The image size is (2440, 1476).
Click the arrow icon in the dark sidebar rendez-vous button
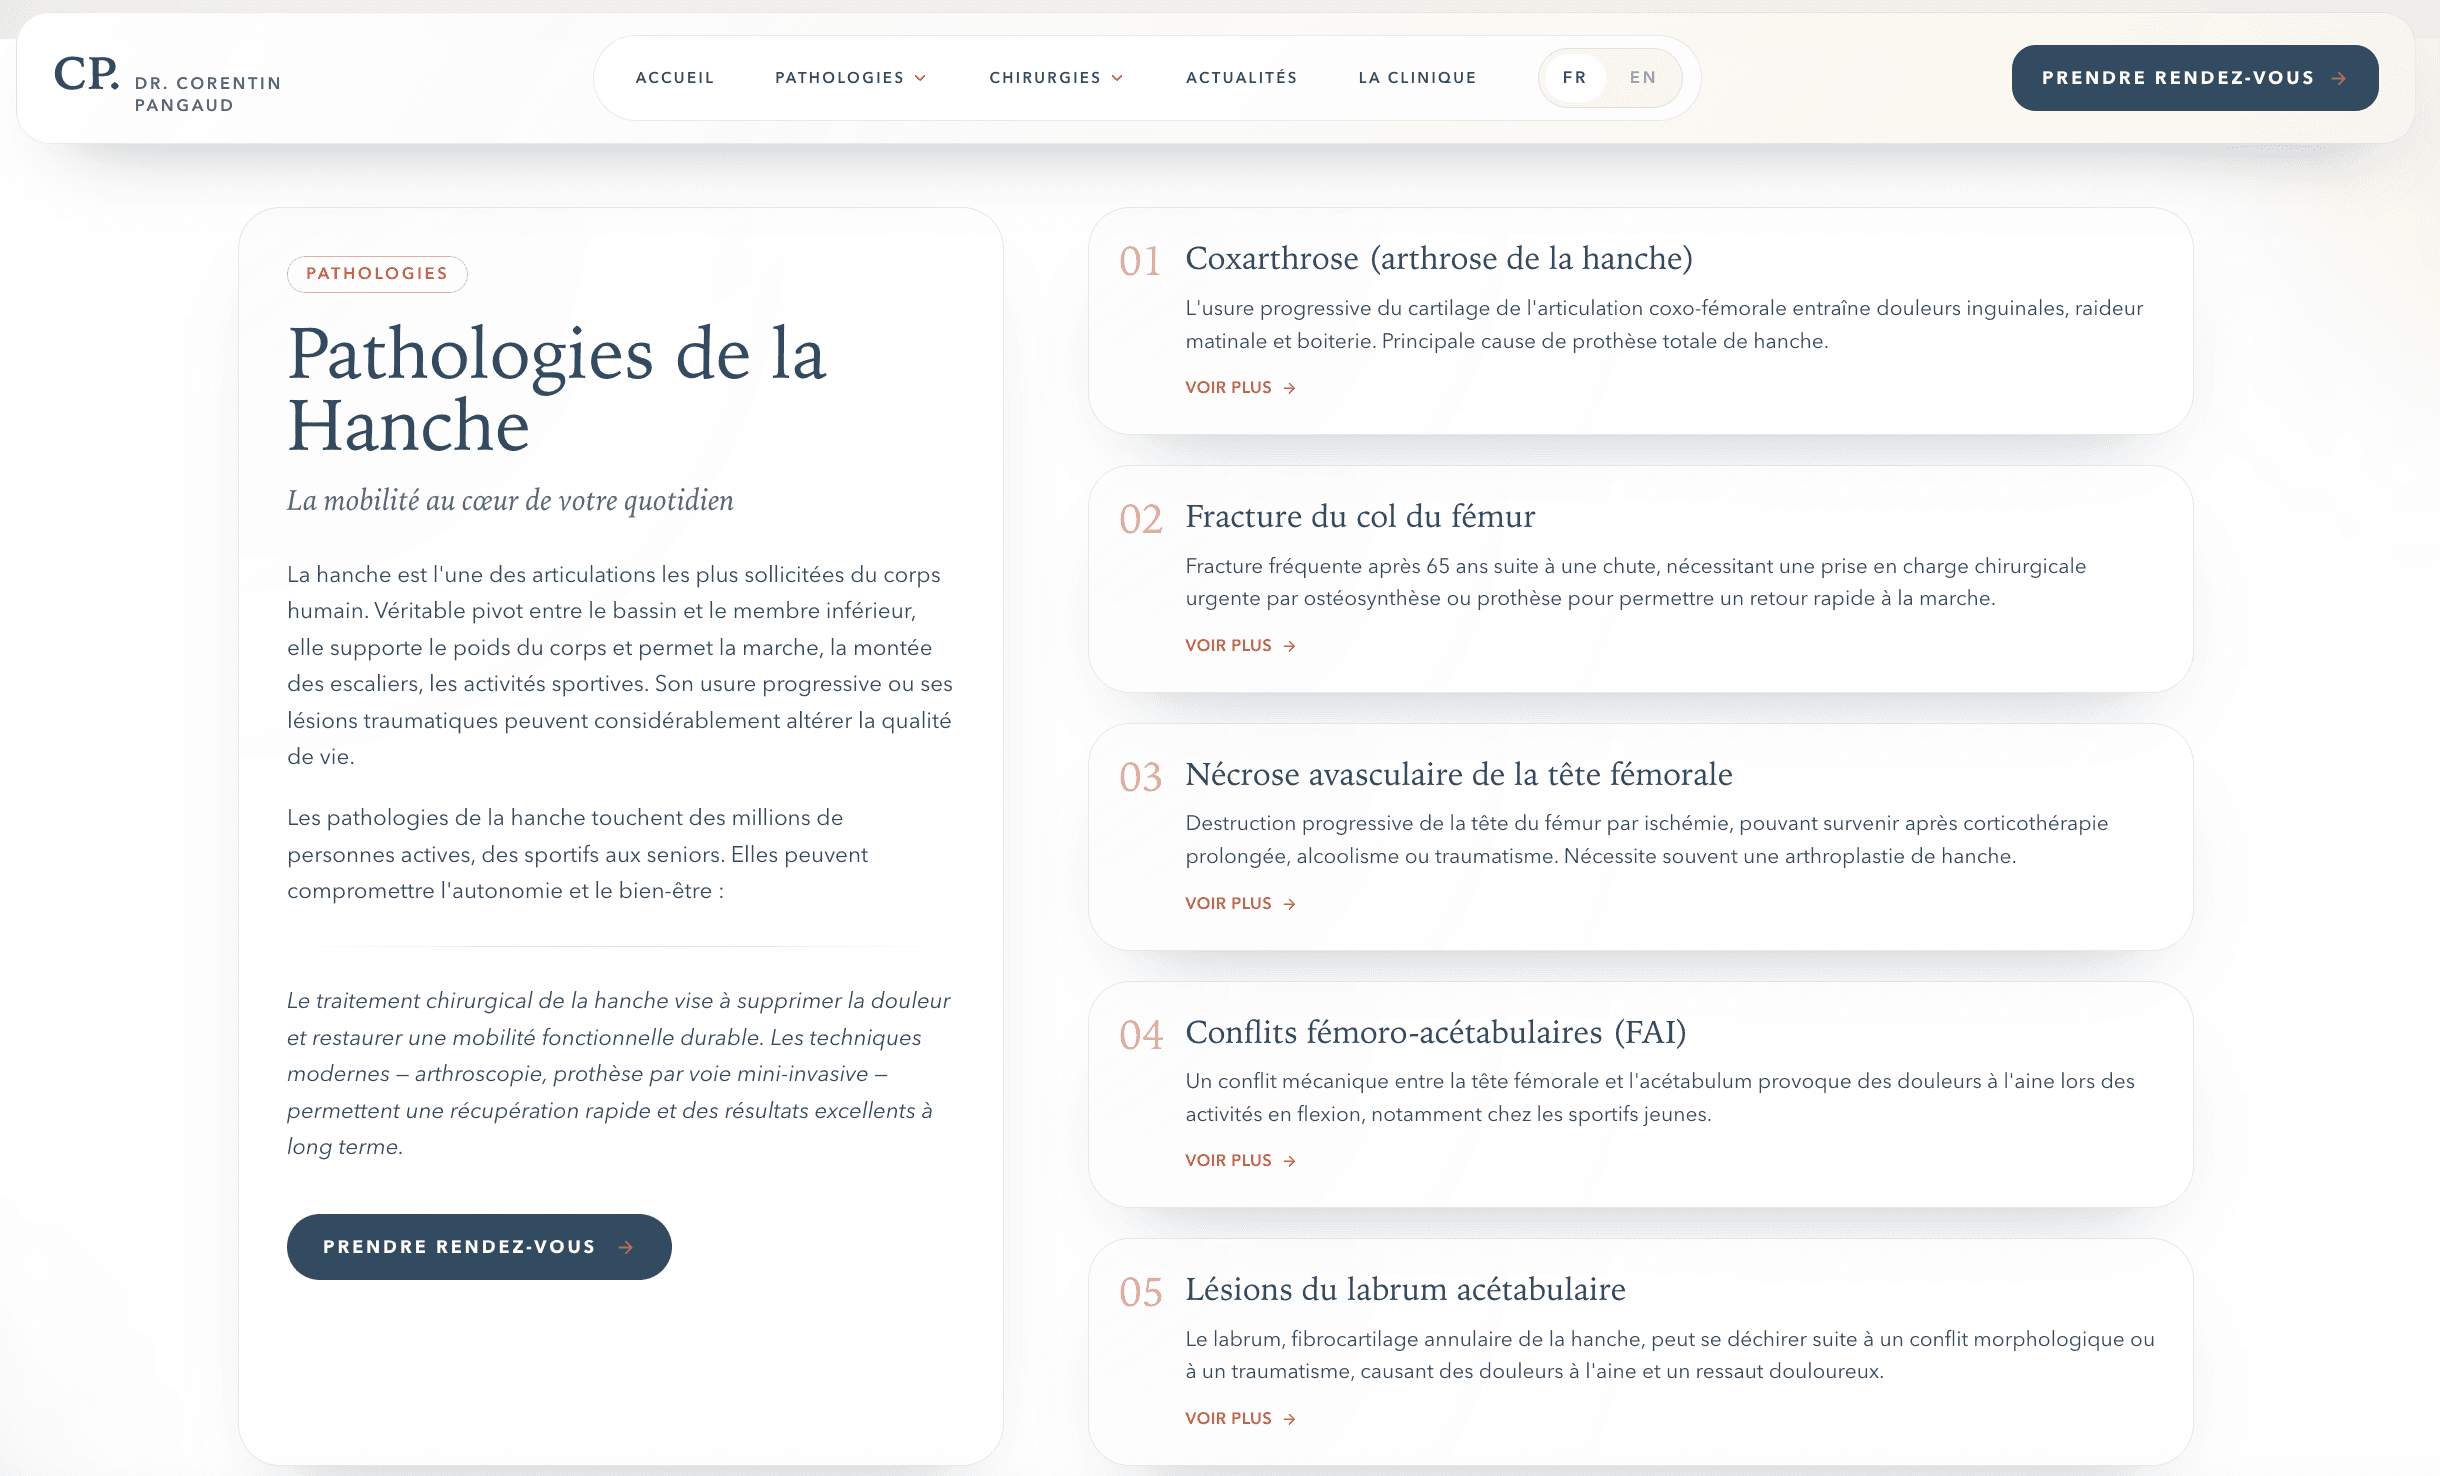pos(626,1246)
